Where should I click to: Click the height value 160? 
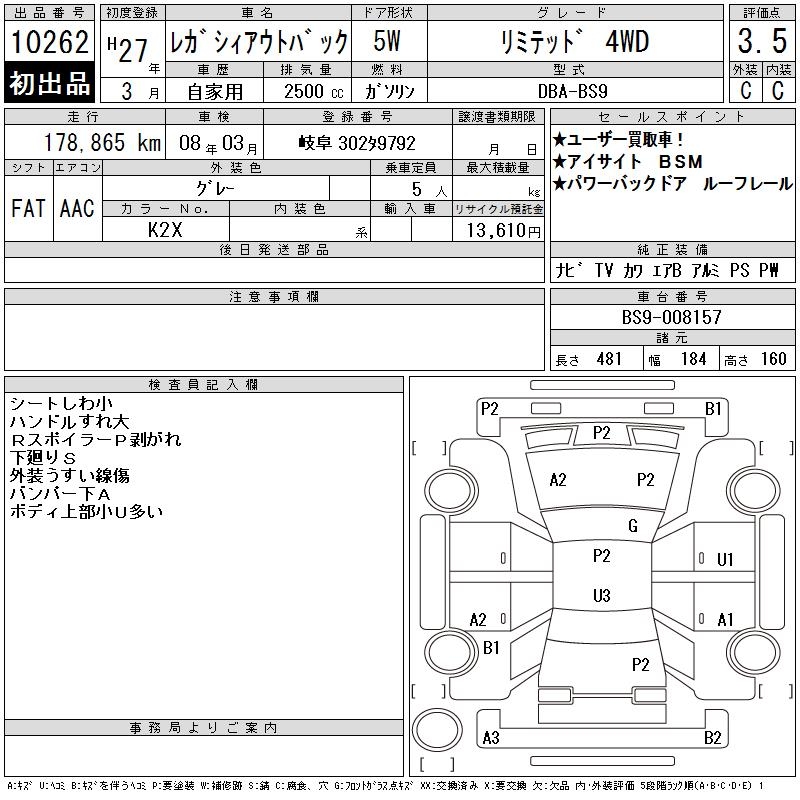(x=773, y=359)
